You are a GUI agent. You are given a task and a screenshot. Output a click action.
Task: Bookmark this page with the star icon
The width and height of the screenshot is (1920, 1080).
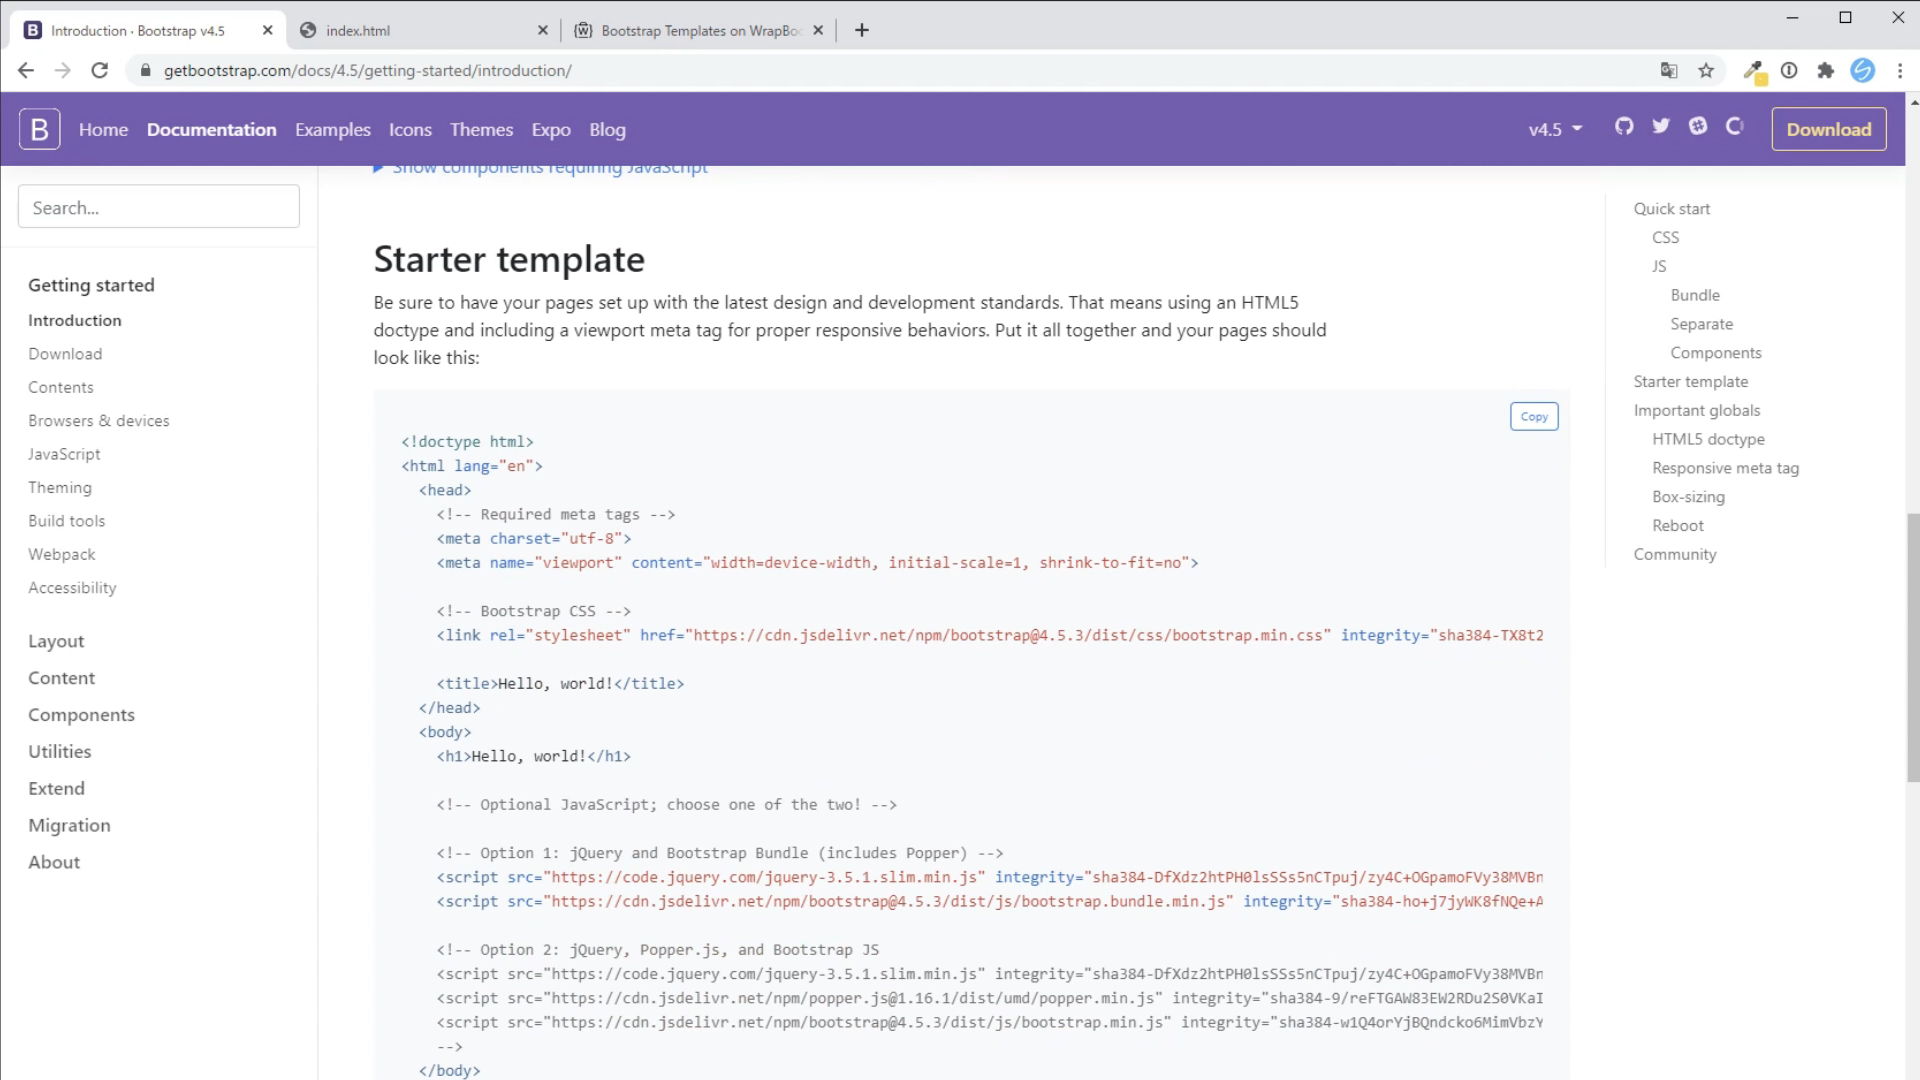click(1706, 70)
